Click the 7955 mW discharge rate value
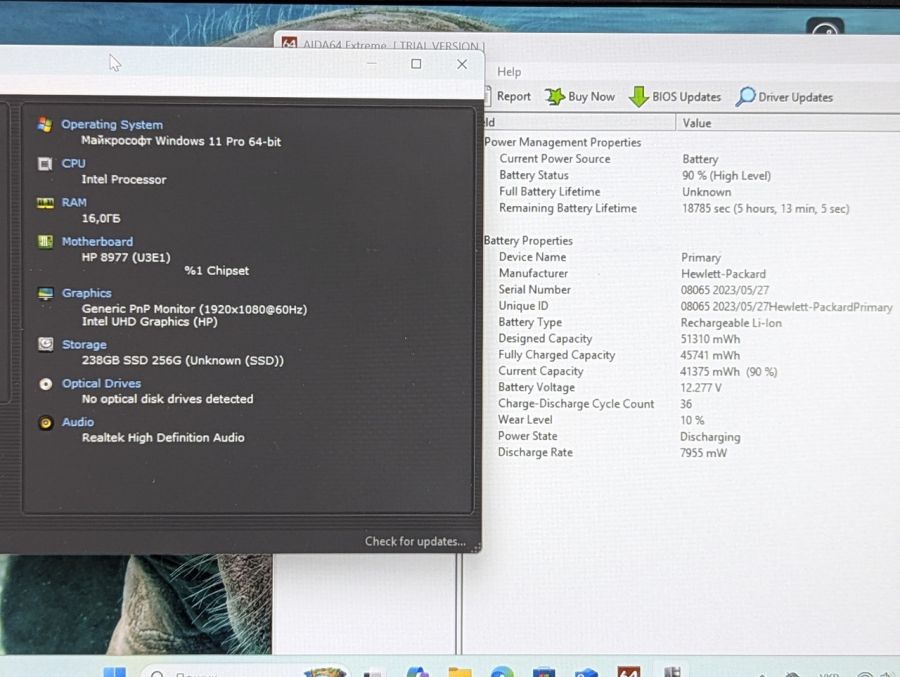 pos(703,453)
